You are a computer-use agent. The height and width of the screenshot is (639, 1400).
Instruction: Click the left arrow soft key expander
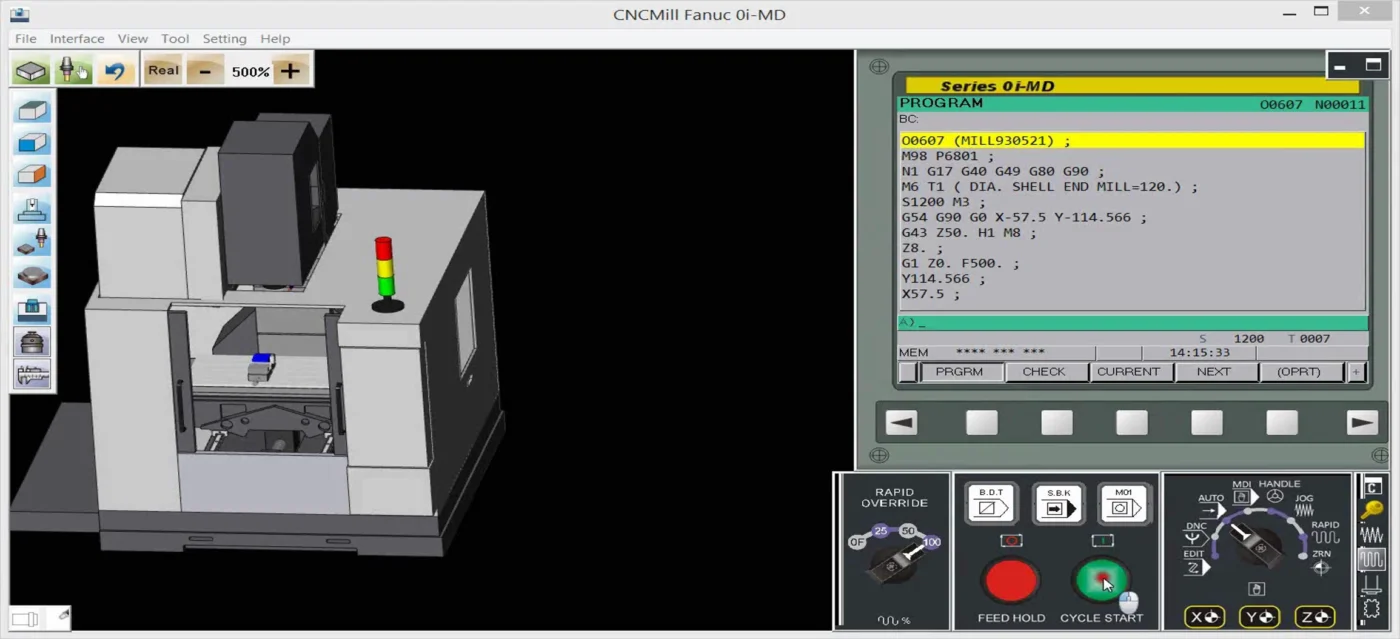901,423
